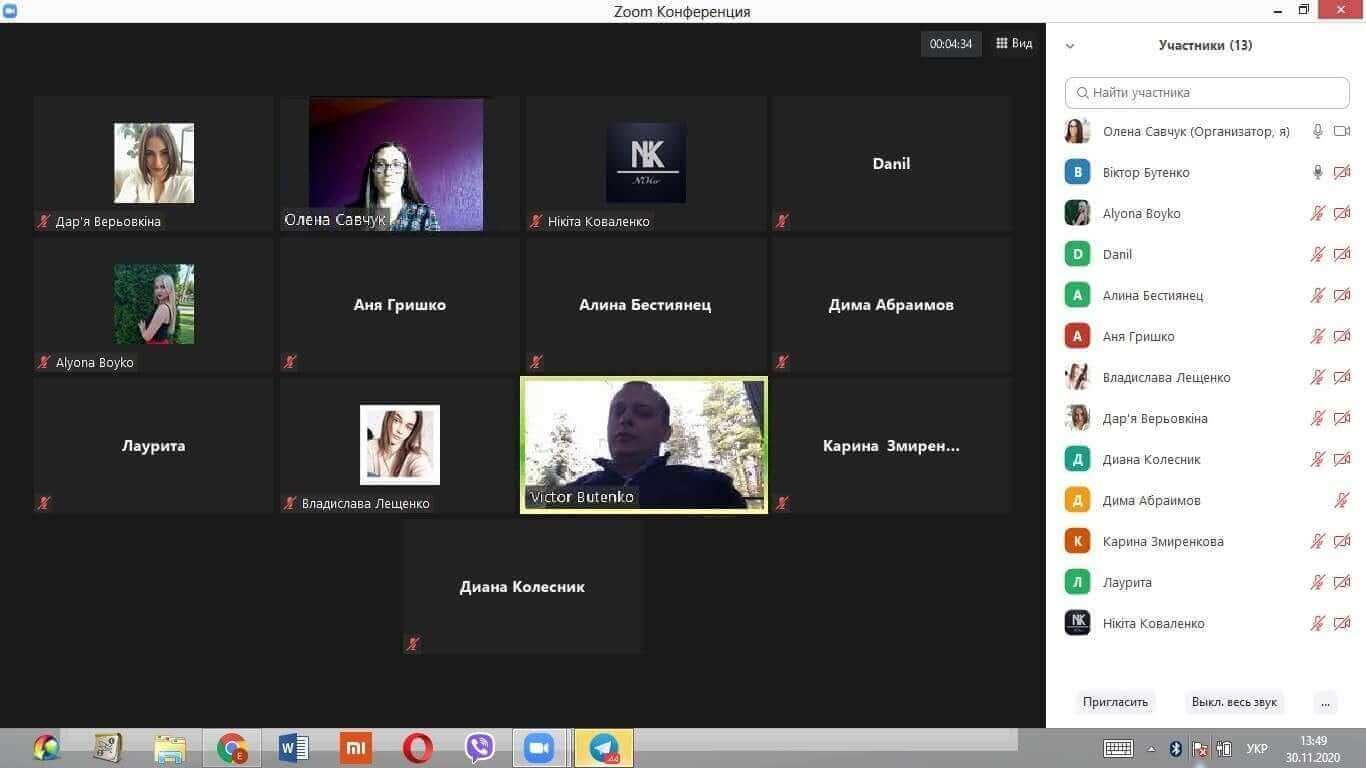Toggle the crossed-out camera for Alyona Boyko
This screenshot has width=1366, height=768.
pyautogui.click(x=1342, y=213)
